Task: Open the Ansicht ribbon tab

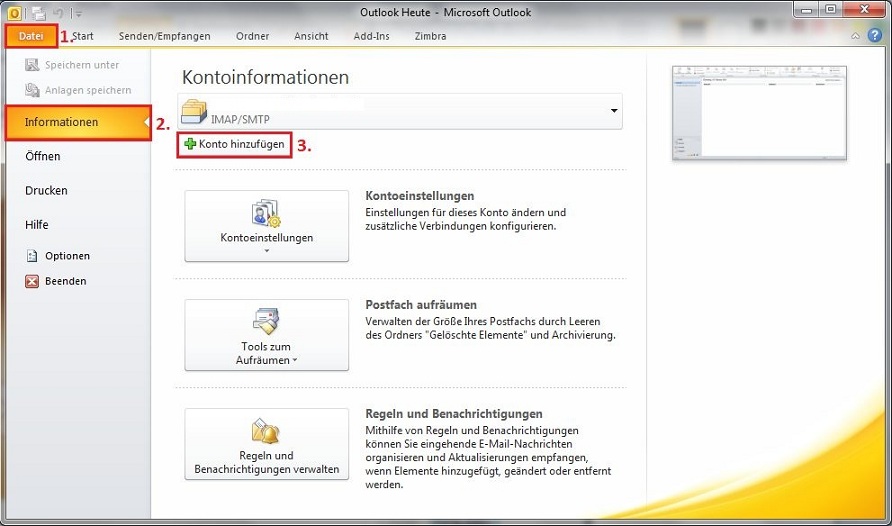Action: [311, 36]
